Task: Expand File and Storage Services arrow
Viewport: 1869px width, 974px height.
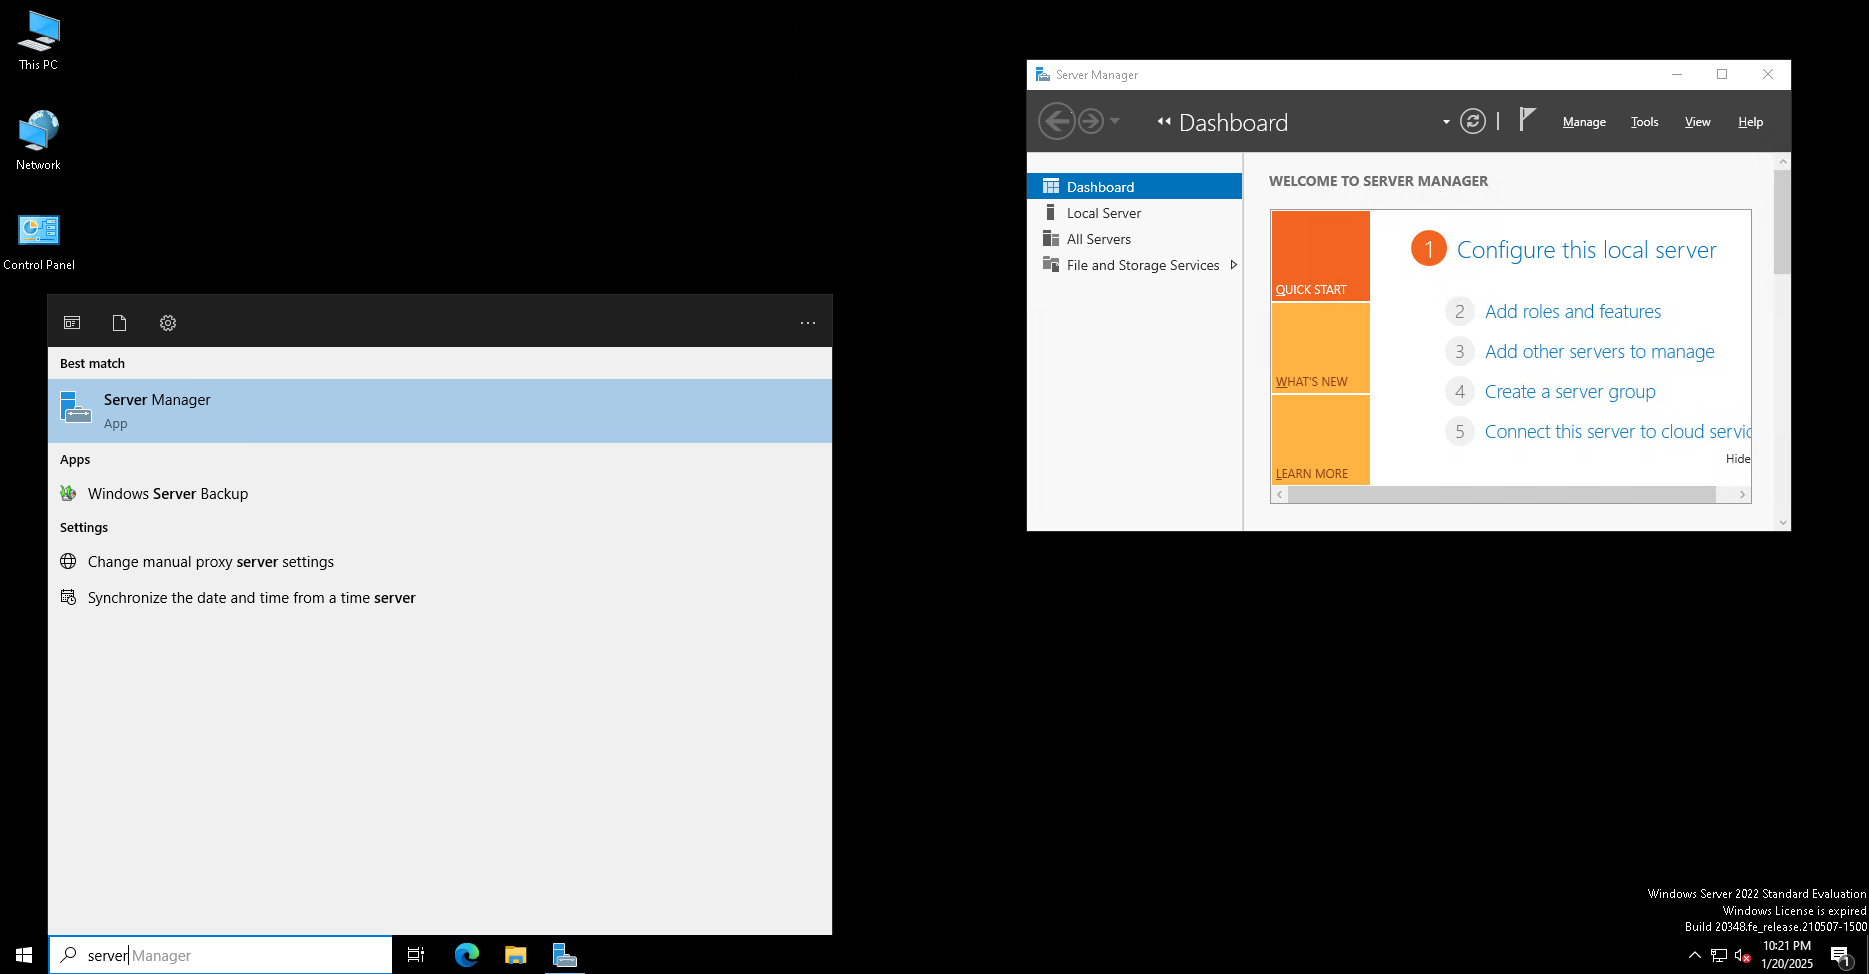Action: tap(1234, 265)
